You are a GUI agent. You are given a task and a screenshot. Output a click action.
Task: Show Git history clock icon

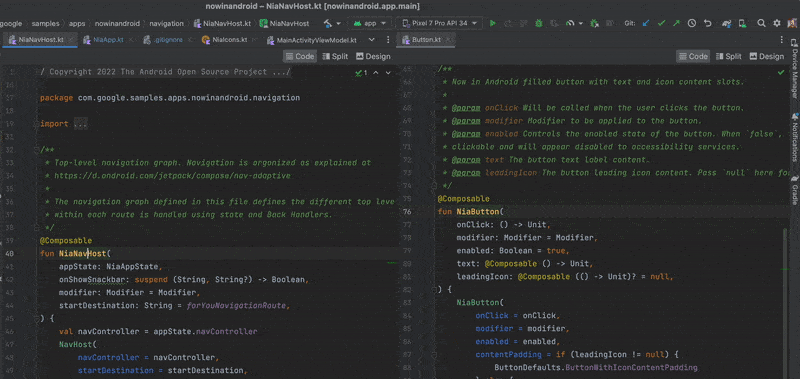click(x=692, y=23)
